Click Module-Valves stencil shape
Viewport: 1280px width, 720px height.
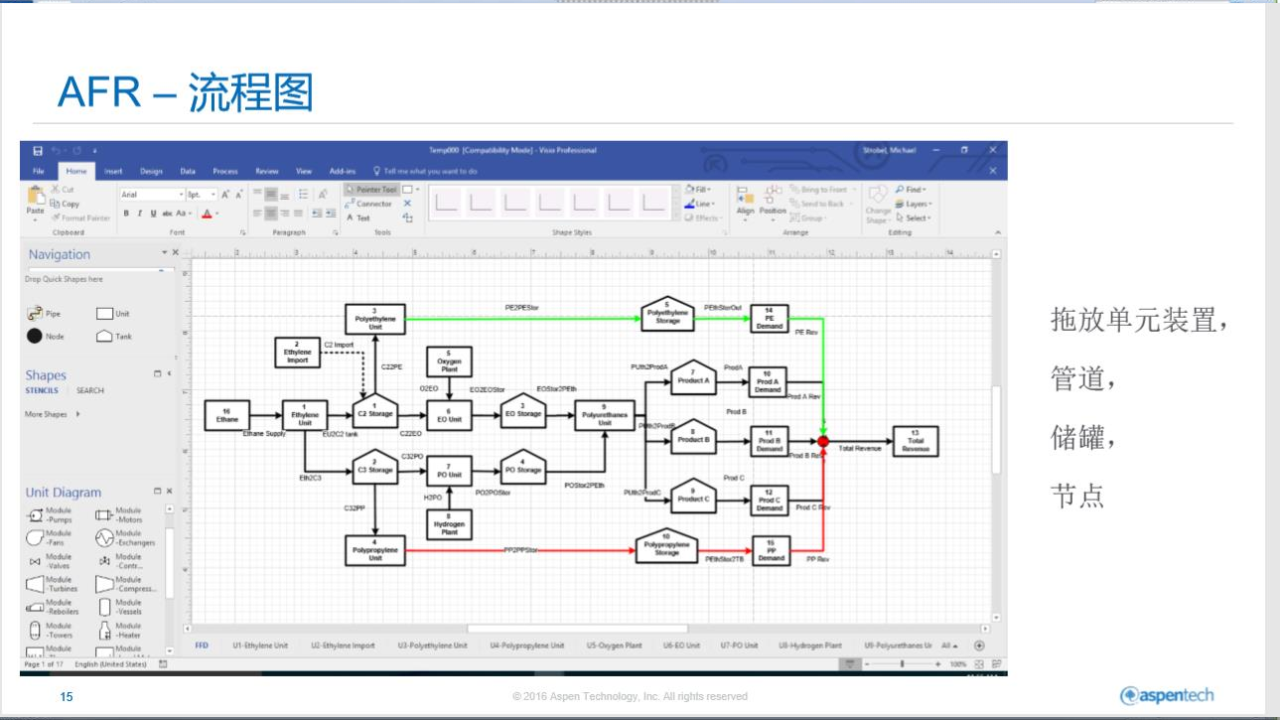click(49, 561)
